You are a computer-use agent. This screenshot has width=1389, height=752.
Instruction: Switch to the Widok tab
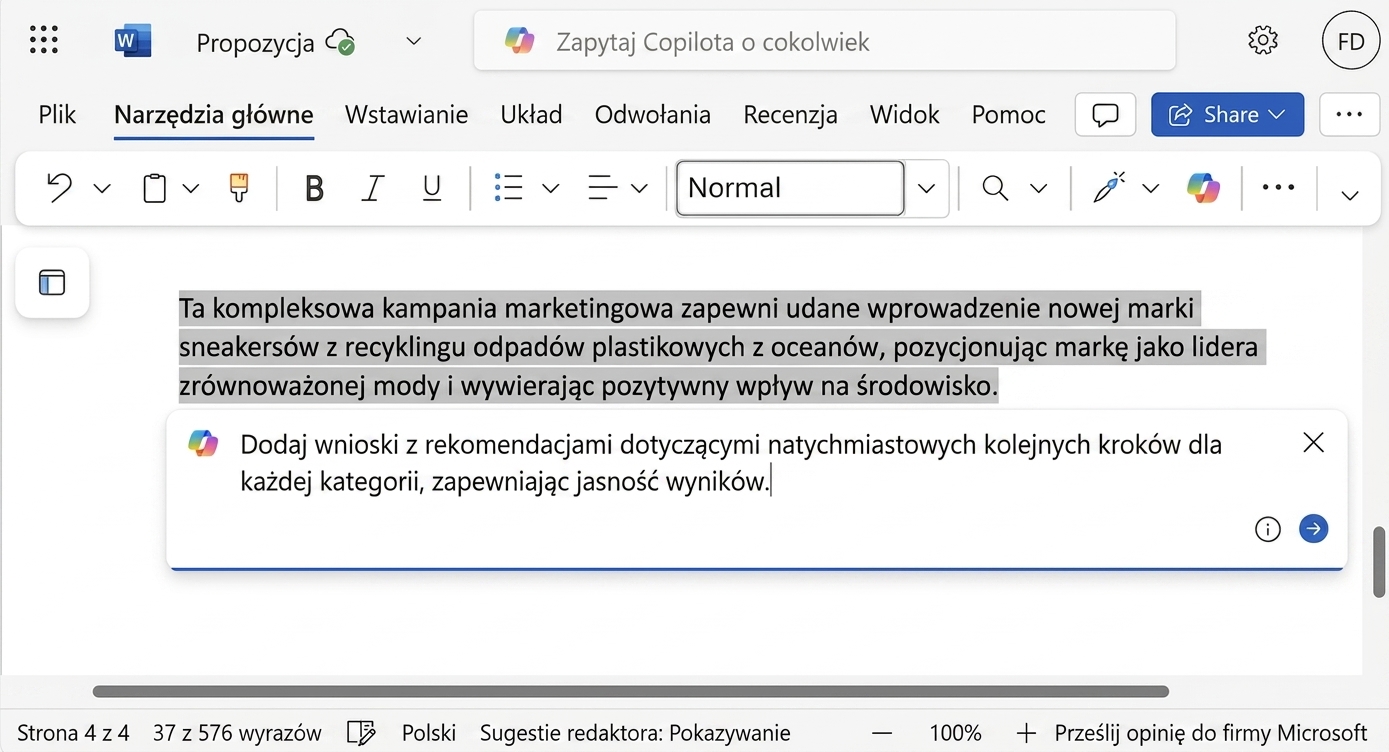(x=904, y=114)
